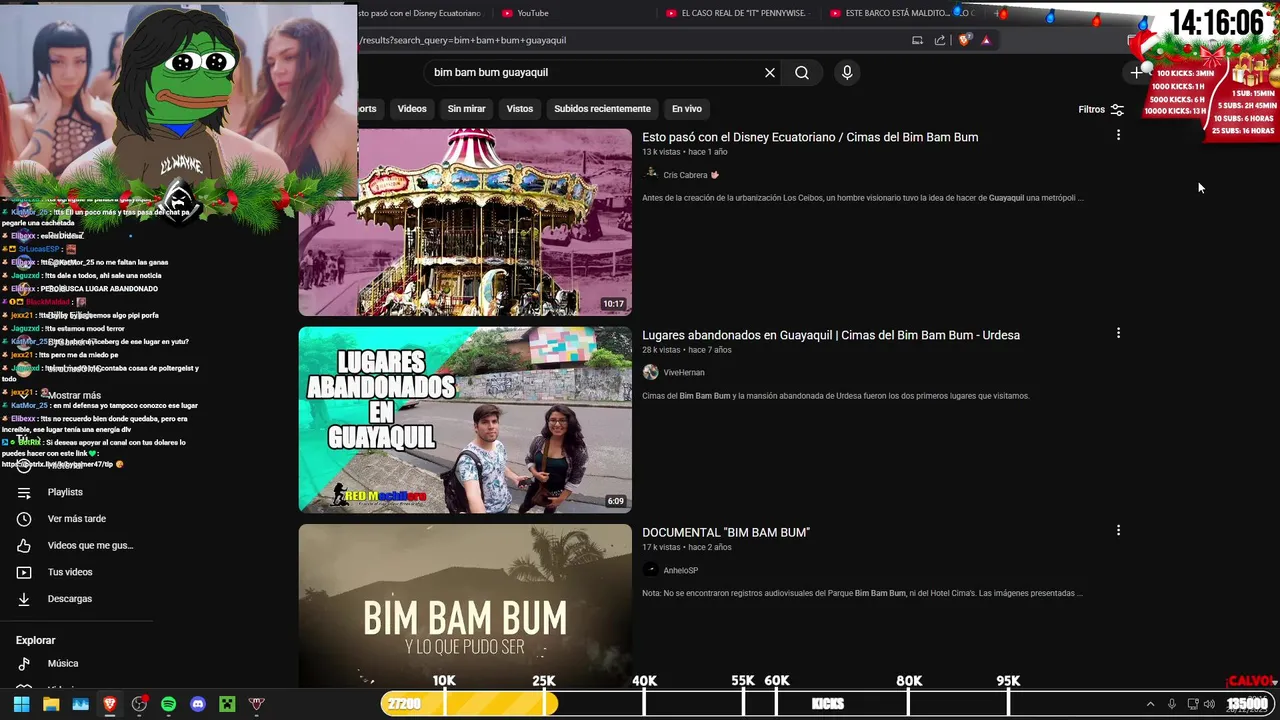1280x720 pixels.
Task: Open Spotify from the taskbar
Action: click(x=168, y=704)
